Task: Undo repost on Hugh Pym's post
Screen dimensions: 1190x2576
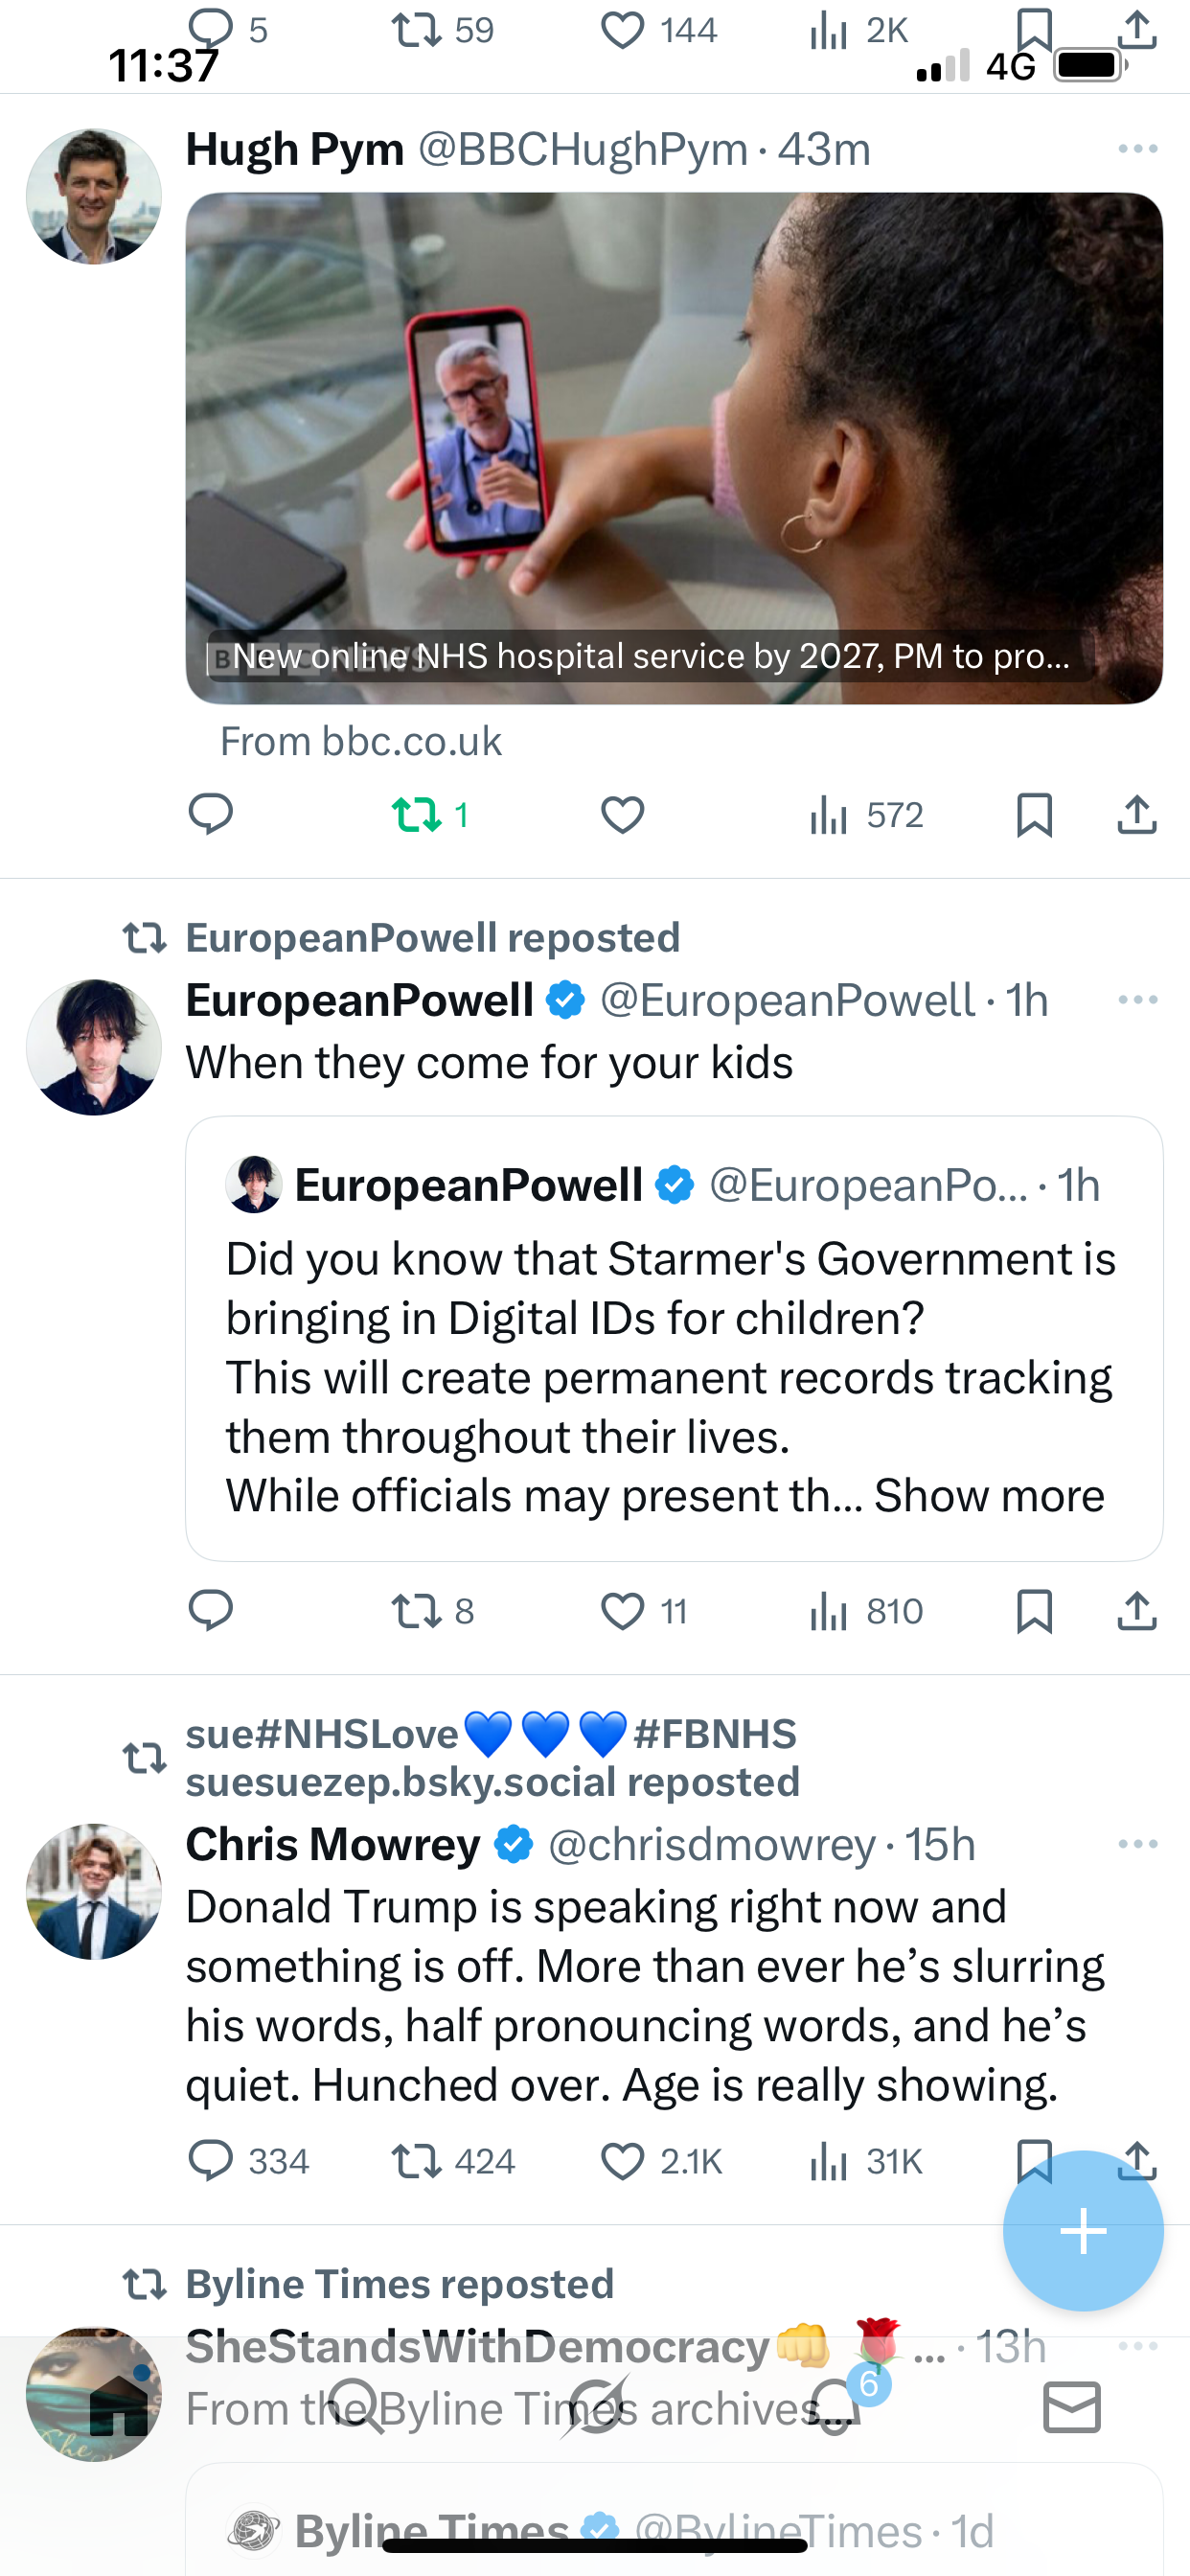Action: pos(418,815)
